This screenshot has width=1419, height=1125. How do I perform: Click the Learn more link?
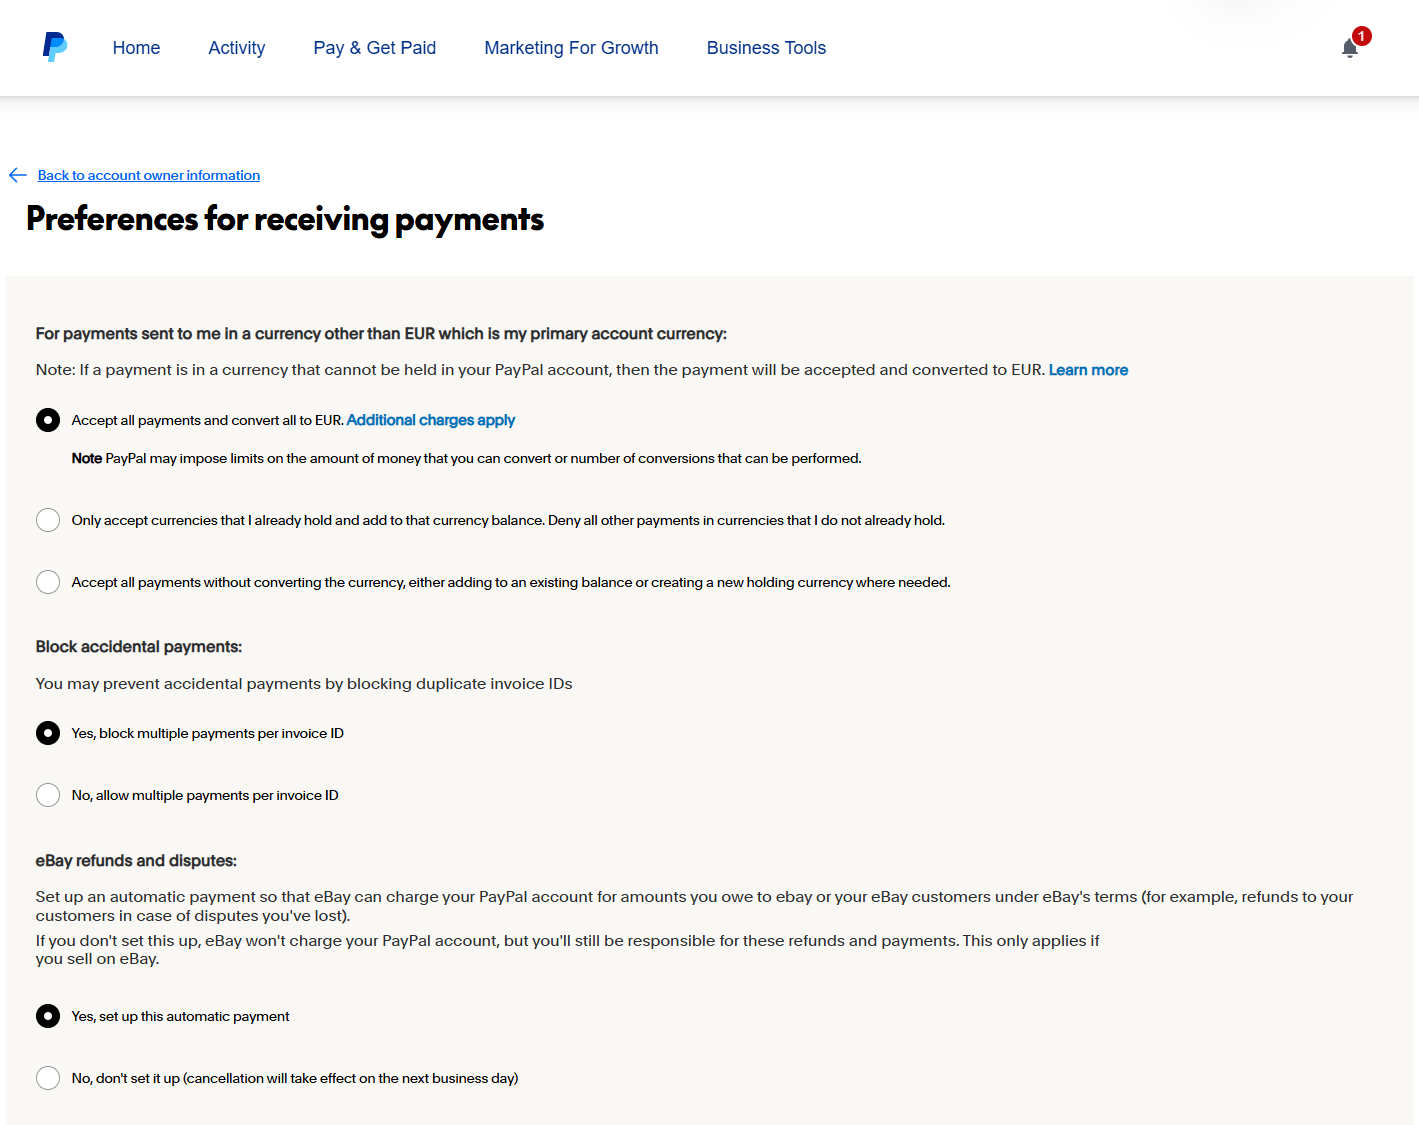1088,370
